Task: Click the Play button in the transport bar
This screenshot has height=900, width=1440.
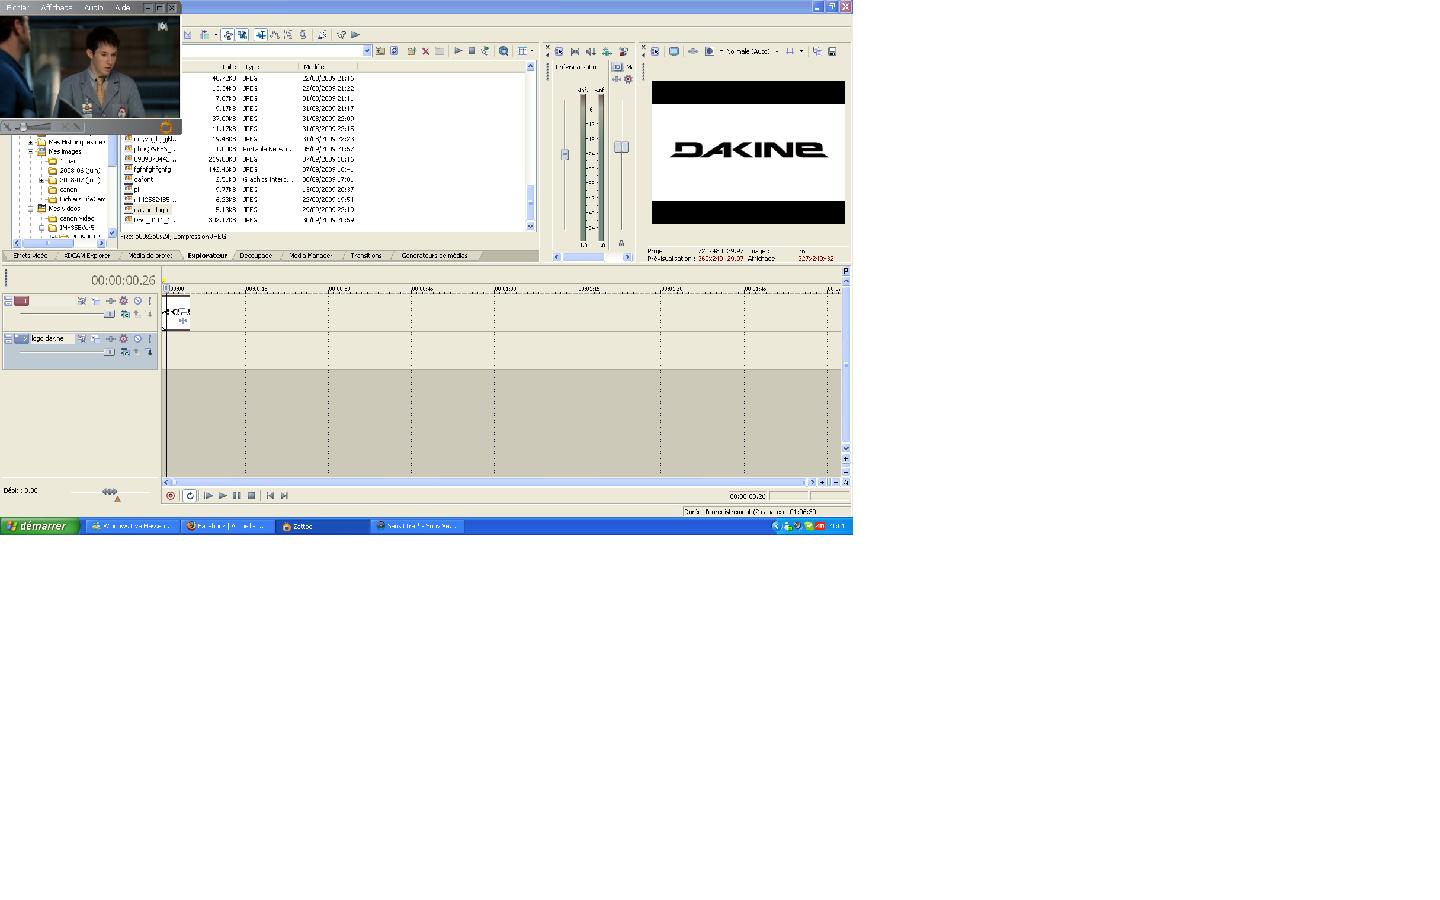Action: click(x=222, y=495)
